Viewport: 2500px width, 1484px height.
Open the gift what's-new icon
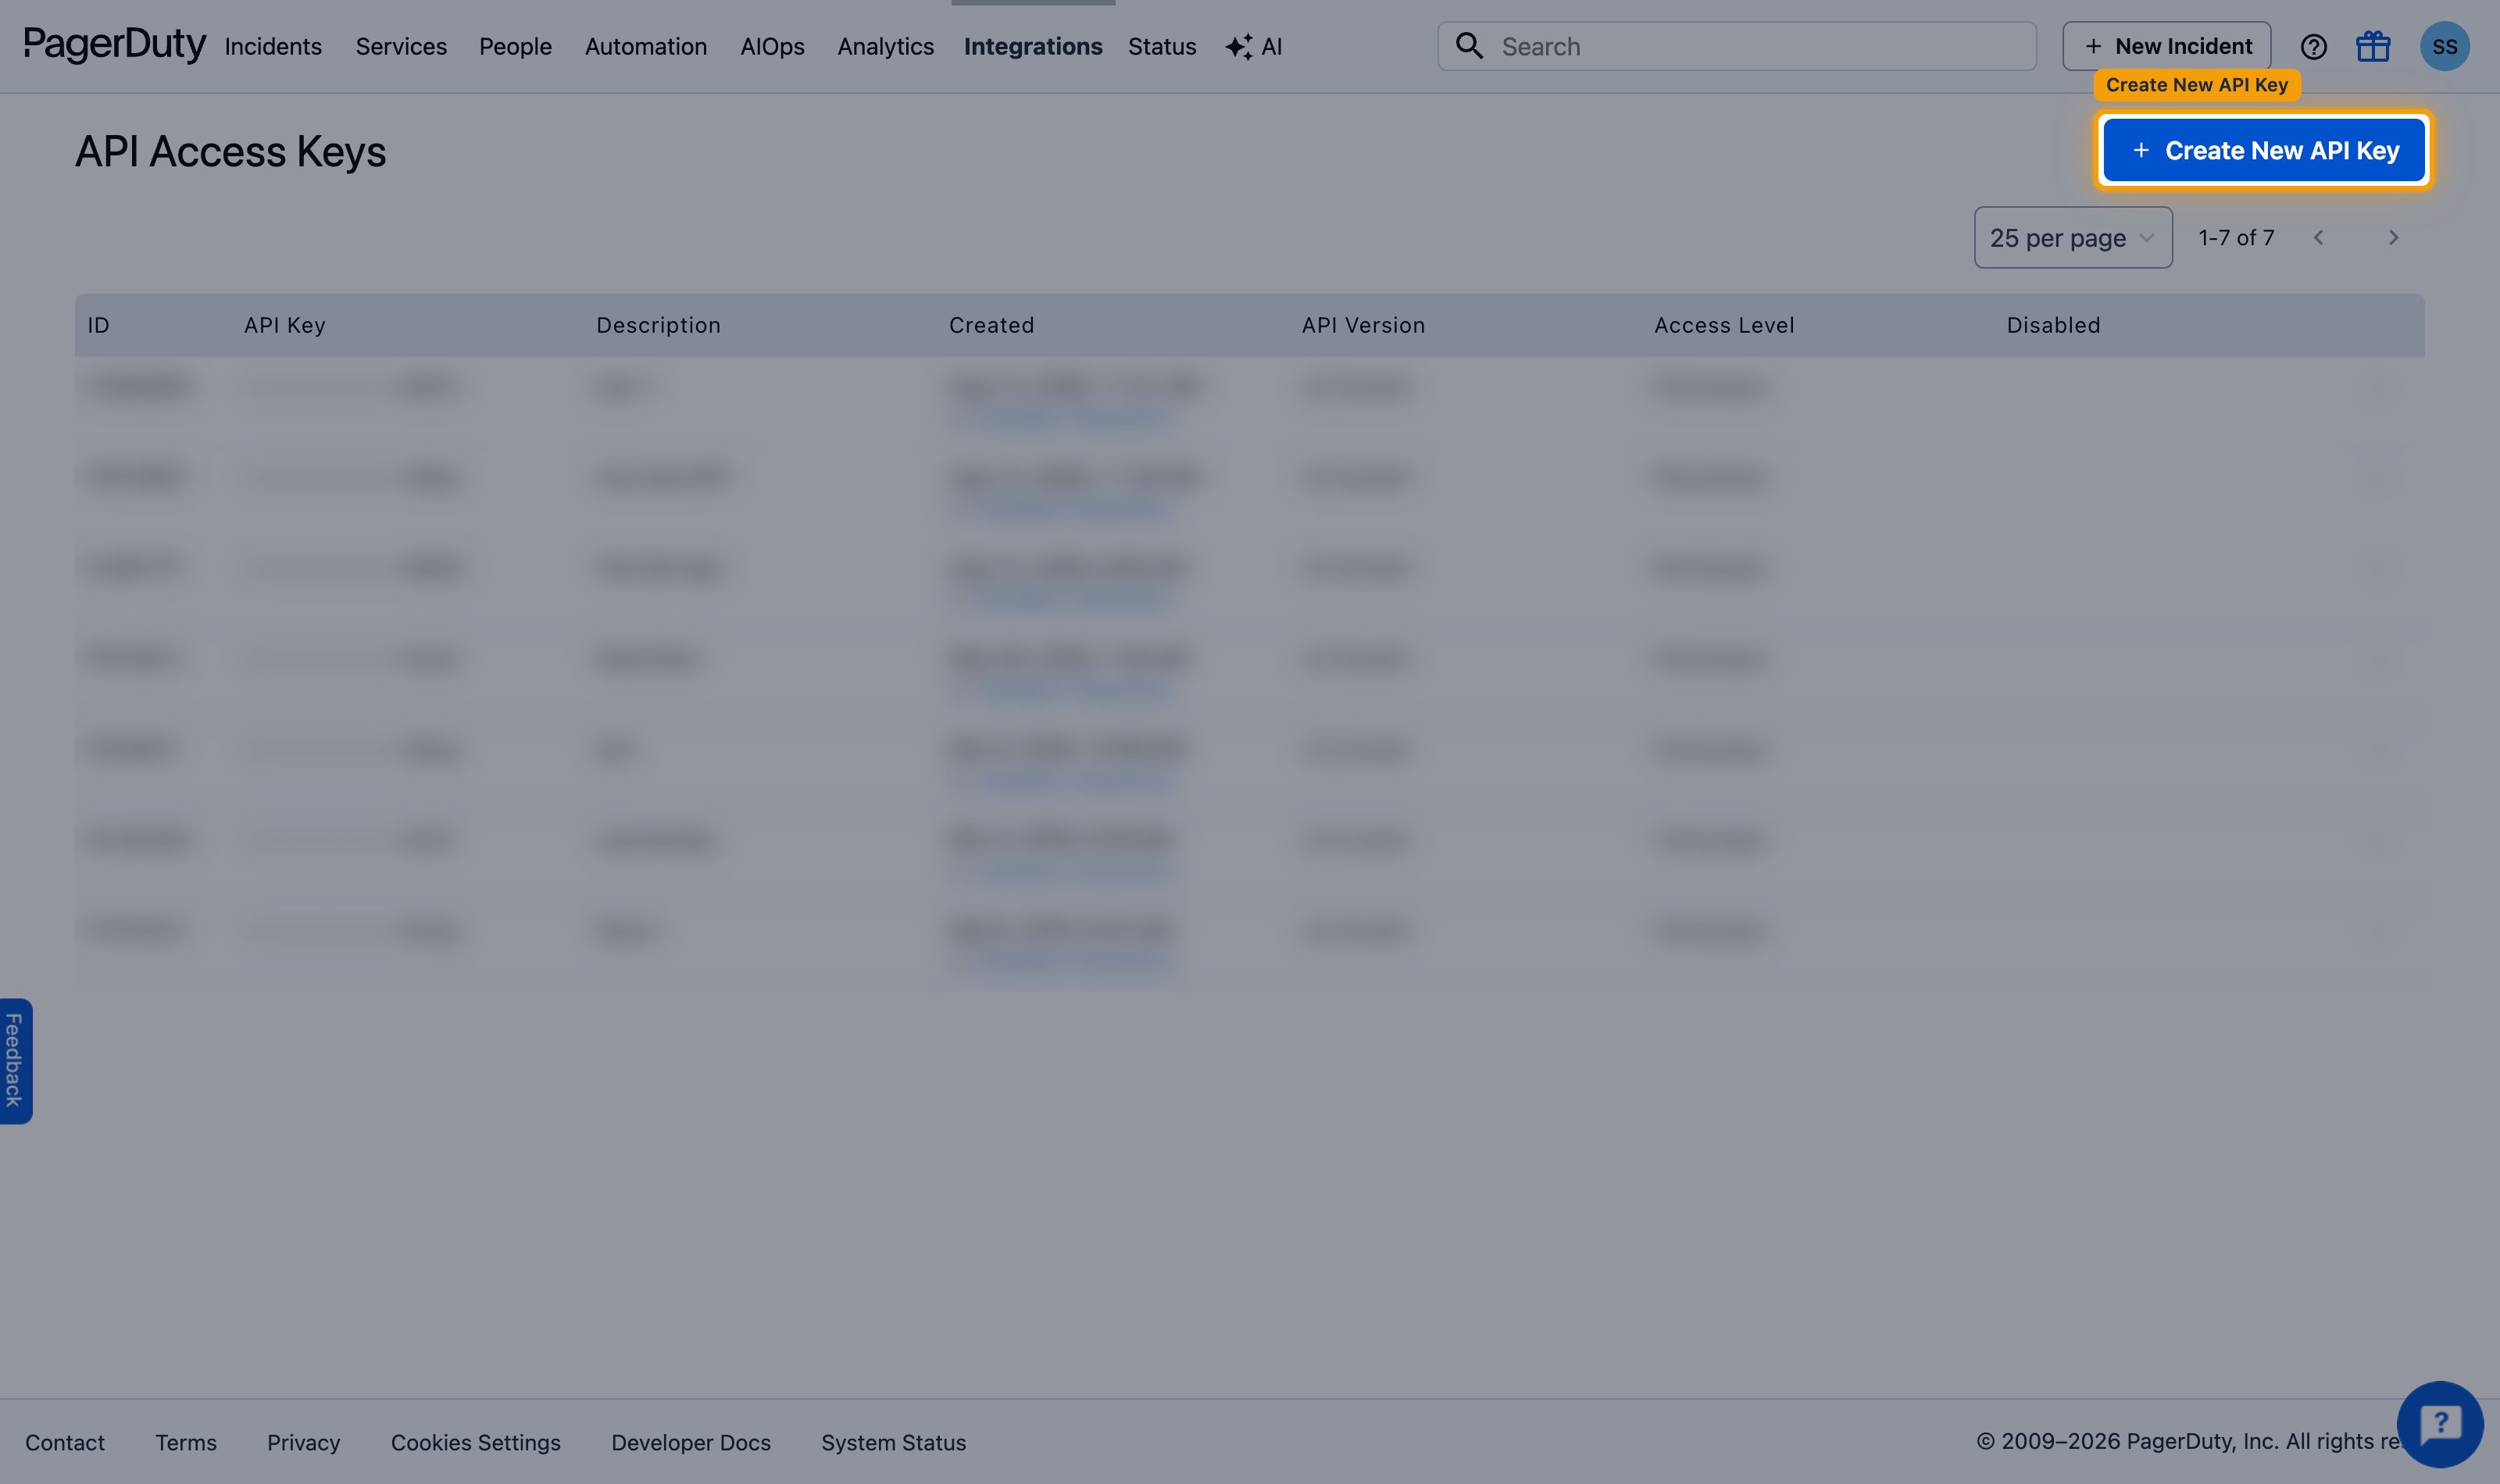[2373, 46]
